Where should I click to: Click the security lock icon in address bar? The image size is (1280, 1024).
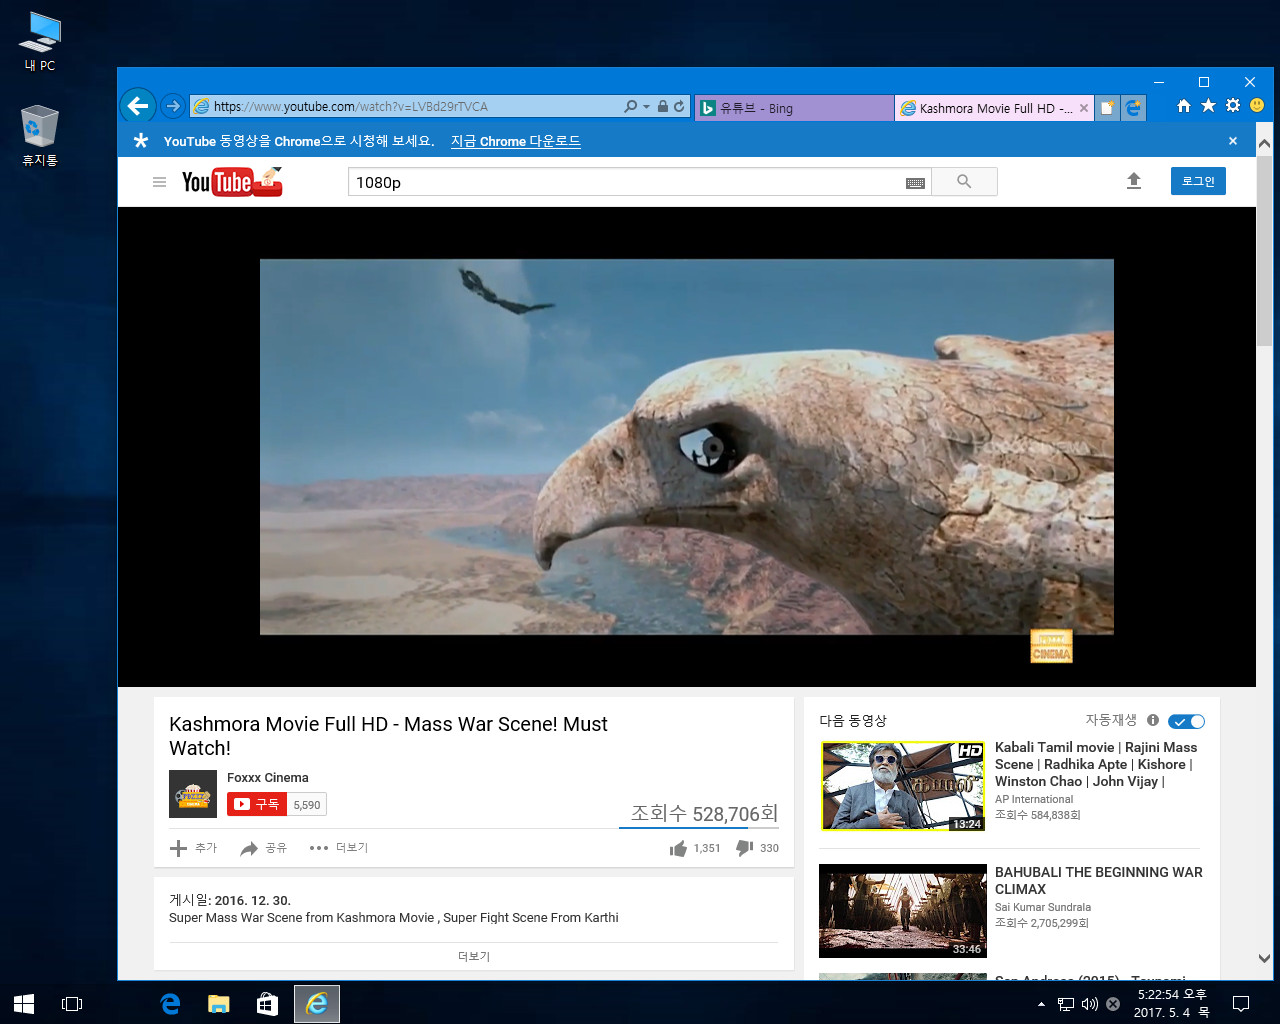point(662,106)
